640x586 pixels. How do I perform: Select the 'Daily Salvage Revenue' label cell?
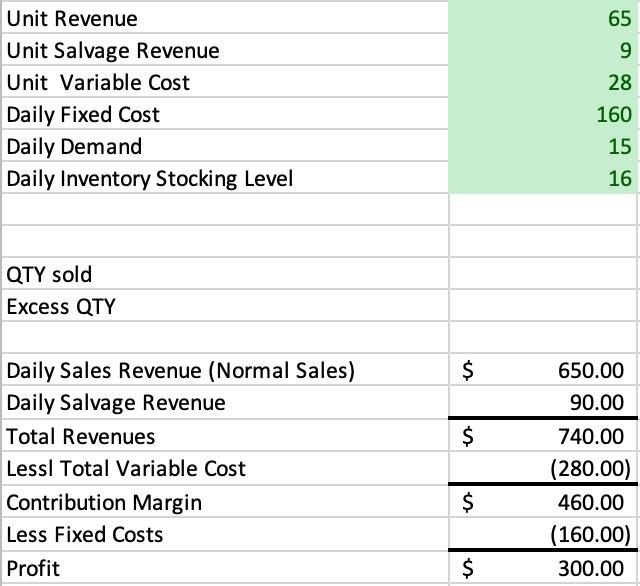click(225, 402)
